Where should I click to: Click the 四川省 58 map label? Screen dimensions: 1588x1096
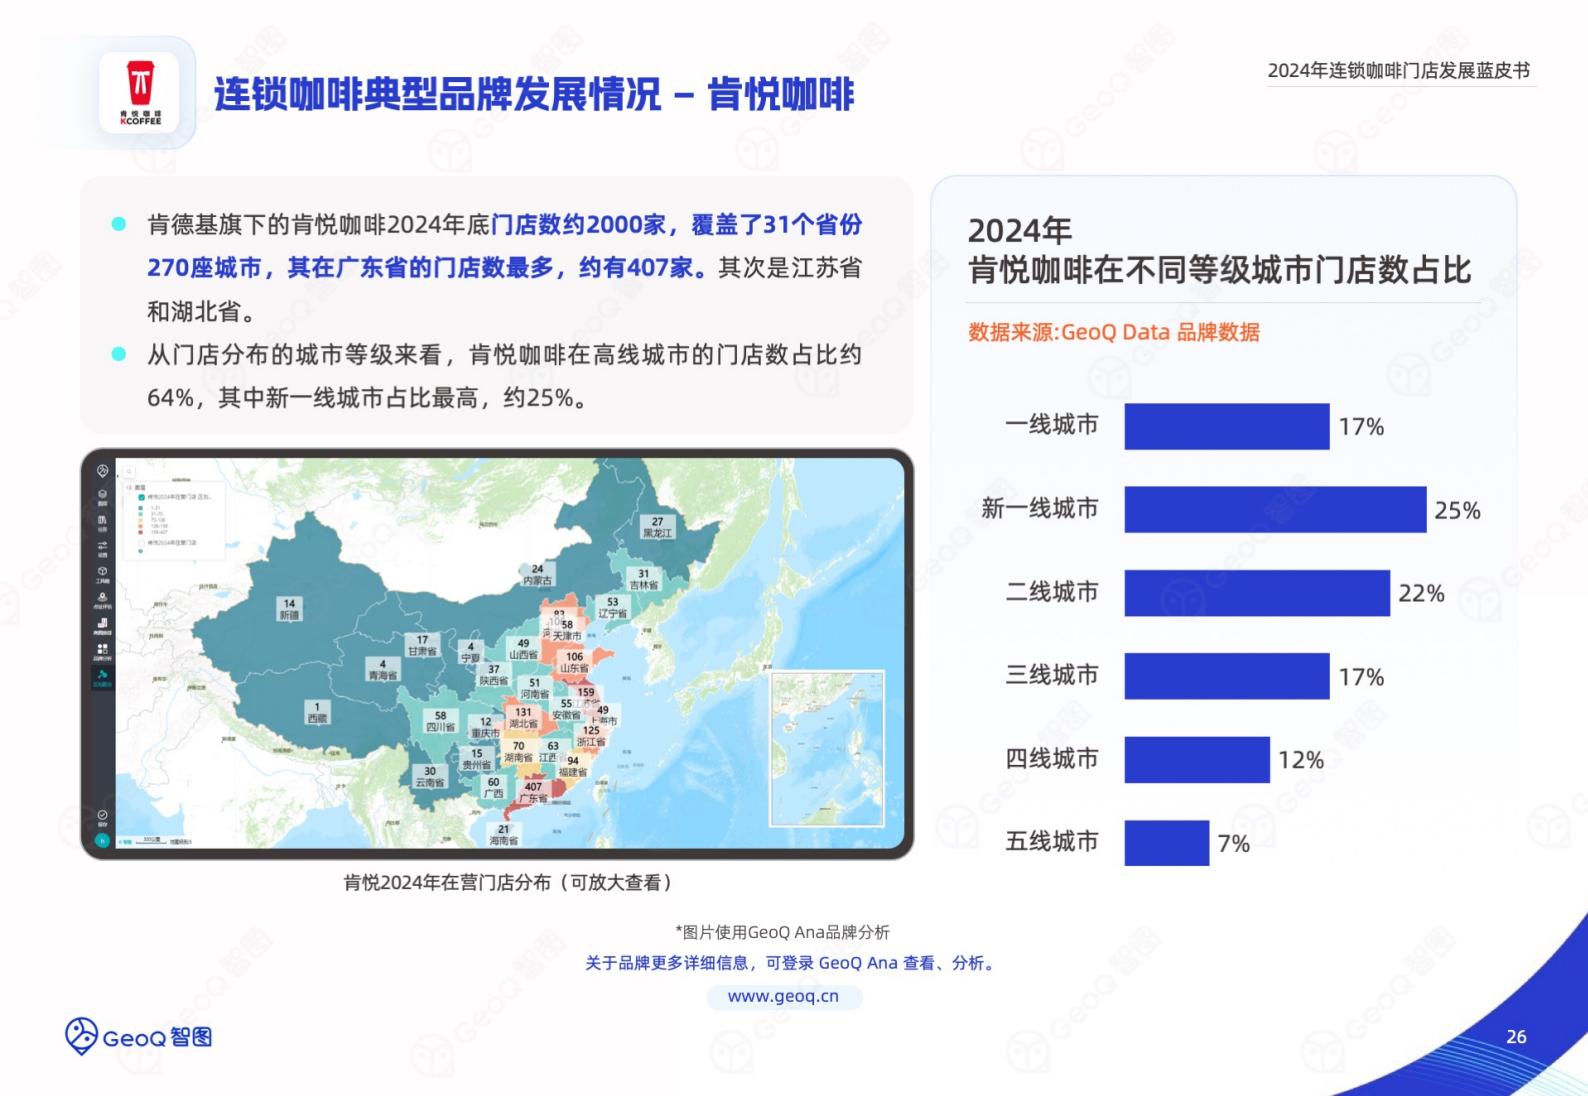pos(440,721)
